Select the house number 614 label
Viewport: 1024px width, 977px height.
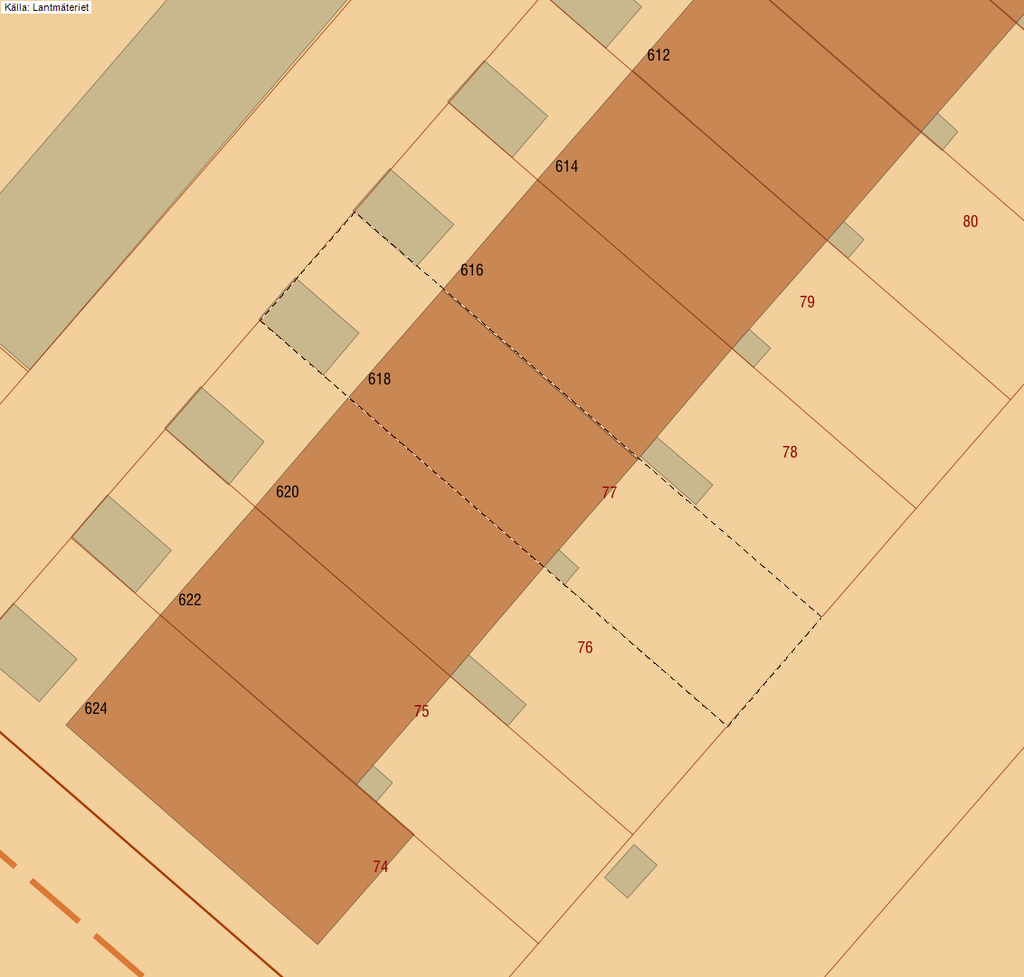566,167
